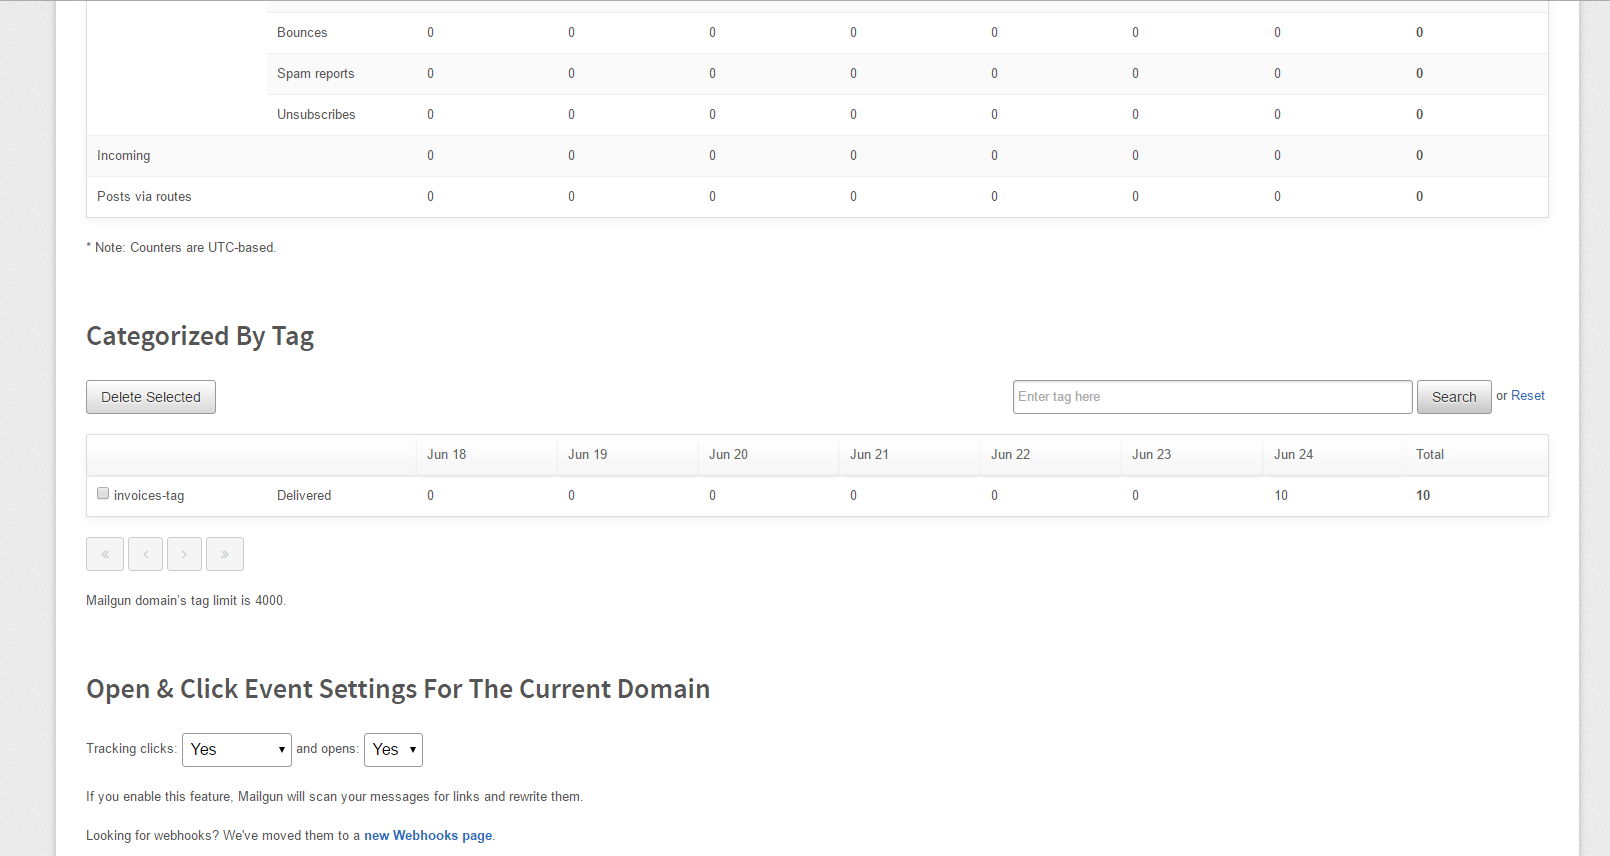
Task: Open the new Webhooks page link
Action: click(x=428, y=836)
